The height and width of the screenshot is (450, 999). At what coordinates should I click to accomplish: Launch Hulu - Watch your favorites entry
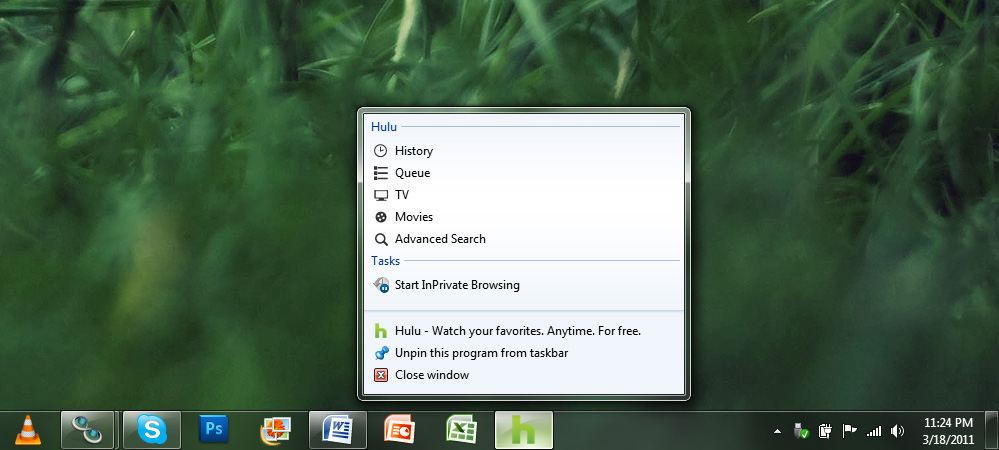(524, 331)
